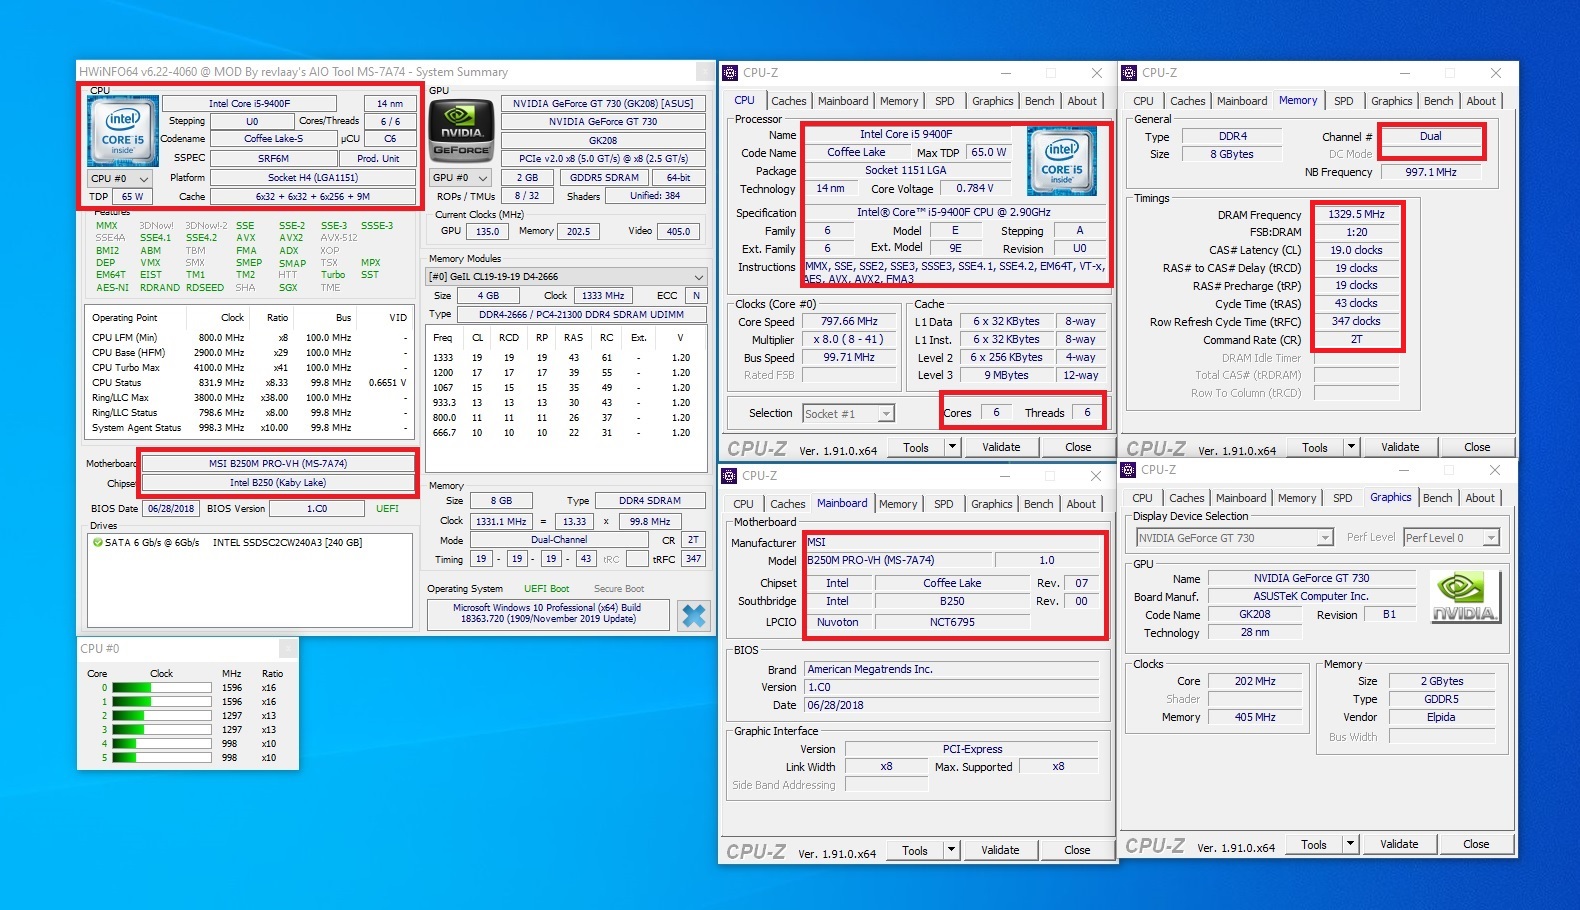Click the CPU-Z title bar icon of the Memory timings window

pyautogui.click(x=1130, y=73)
